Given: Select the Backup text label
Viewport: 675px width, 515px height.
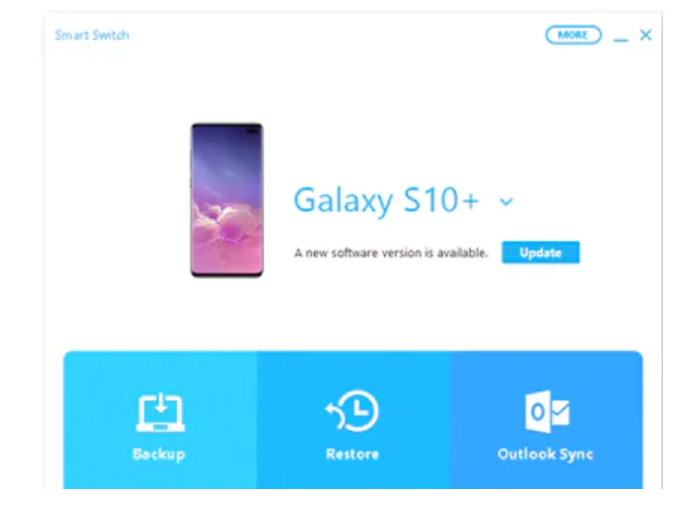Looking at the screenshot, I should (159, 454).
